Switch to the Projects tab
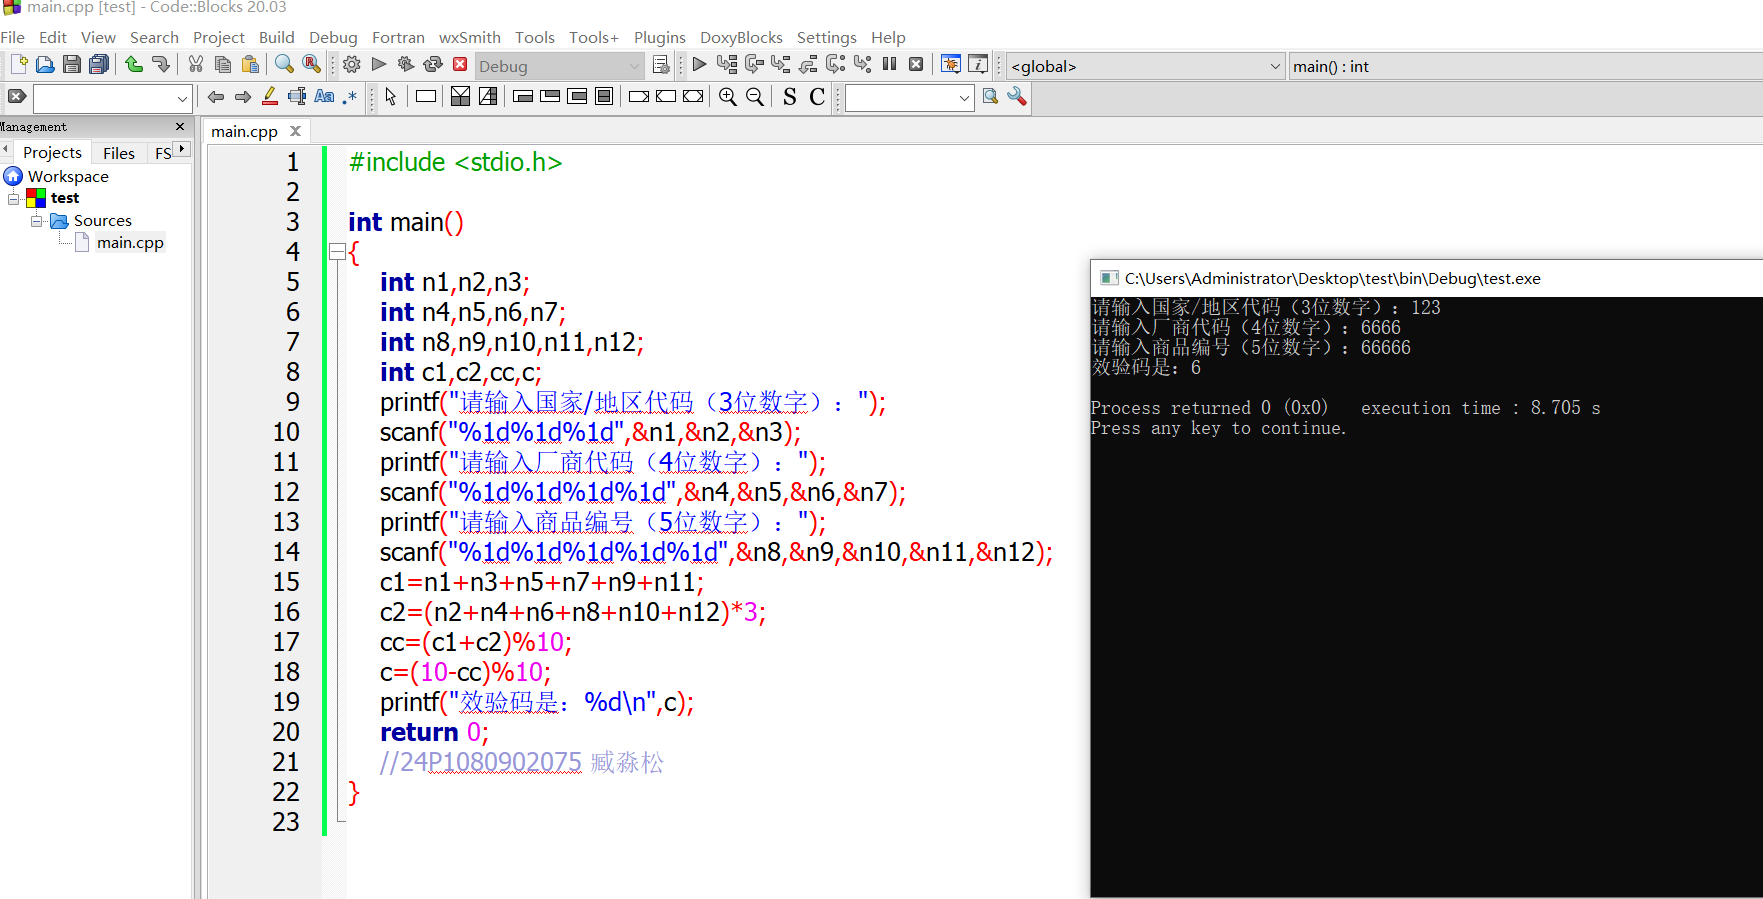This screenshot has width=1763, height=899. 52,152
